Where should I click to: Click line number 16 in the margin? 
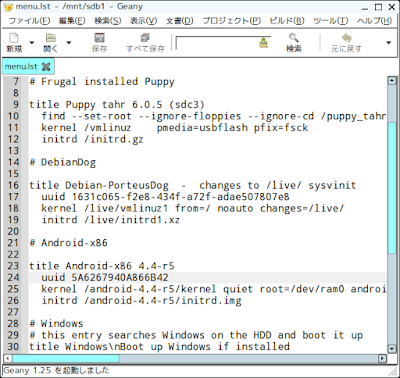pyautogui.click(x=13, y=185)
